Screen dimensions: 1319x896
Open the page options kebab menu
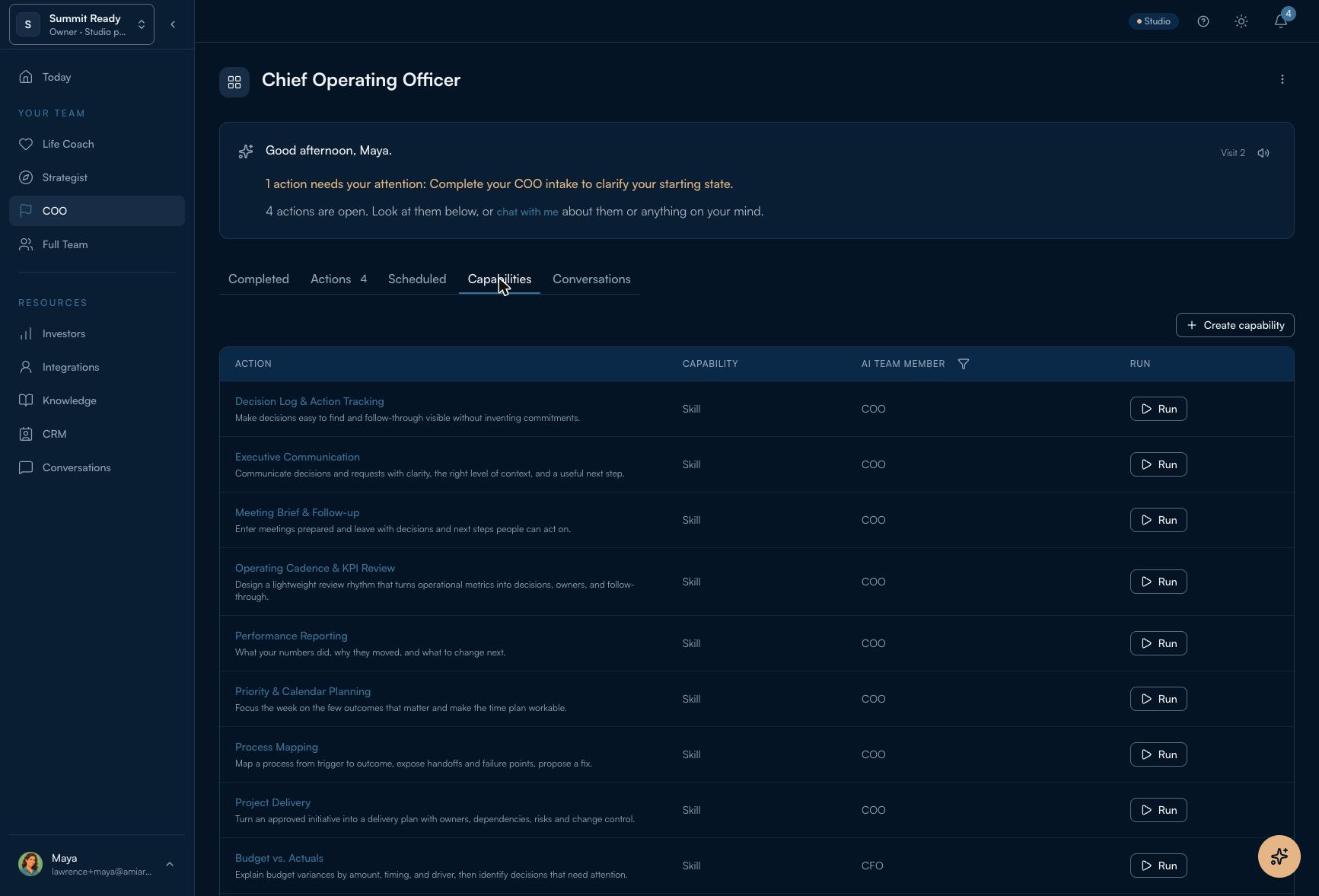pos(1282,79)
